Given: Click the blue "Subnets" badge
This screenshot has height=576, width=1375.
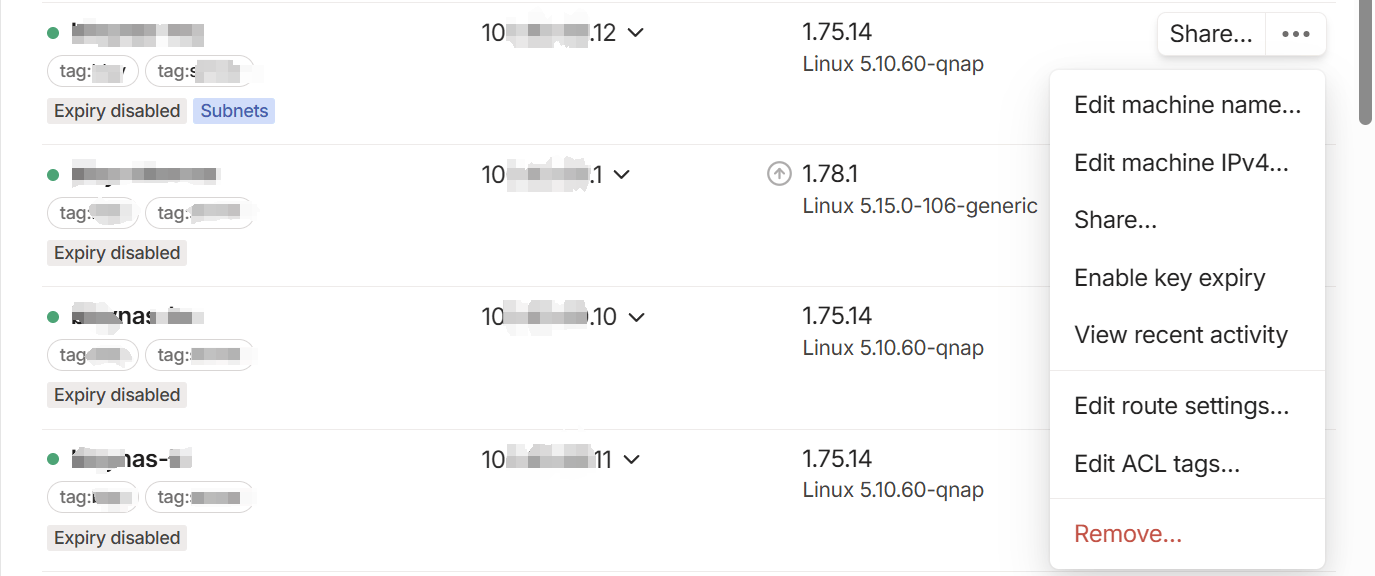Looking at the screenshot, I should point(234,111).
